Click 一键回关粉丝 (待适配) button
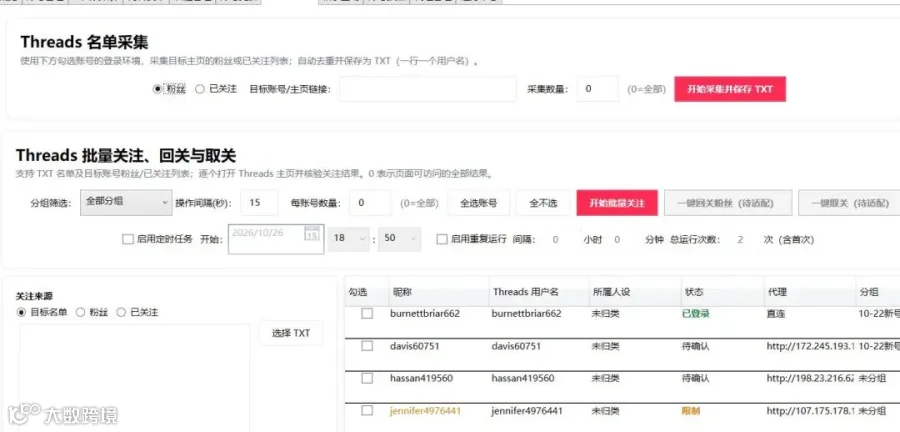900x432 pixels. (728, 203)
